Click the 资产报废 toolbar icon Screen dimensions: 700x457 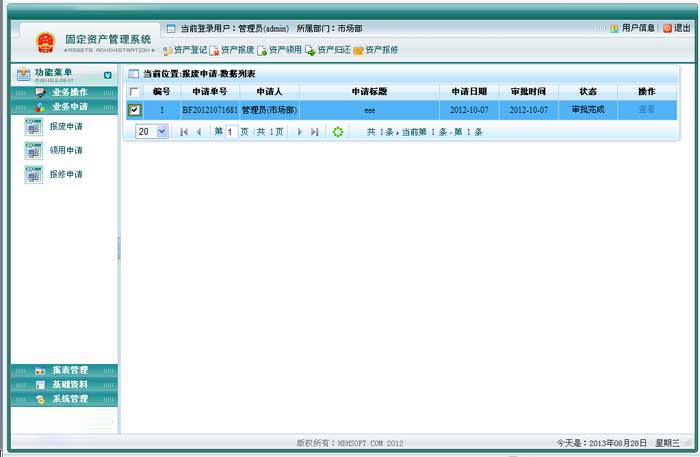click(214, 49)
